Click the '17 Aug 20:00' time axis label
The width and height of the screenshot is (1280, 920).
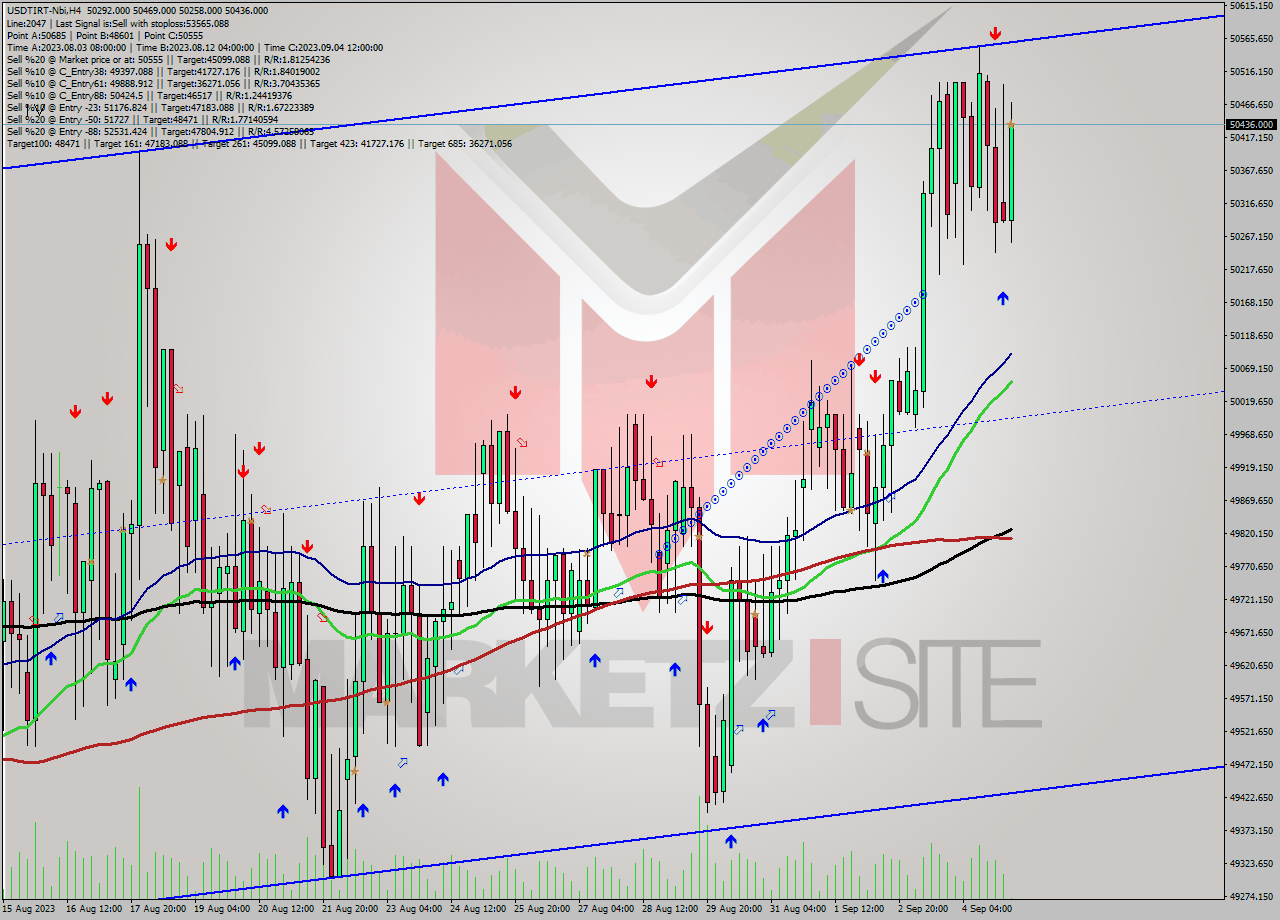(x=158, y=909)
